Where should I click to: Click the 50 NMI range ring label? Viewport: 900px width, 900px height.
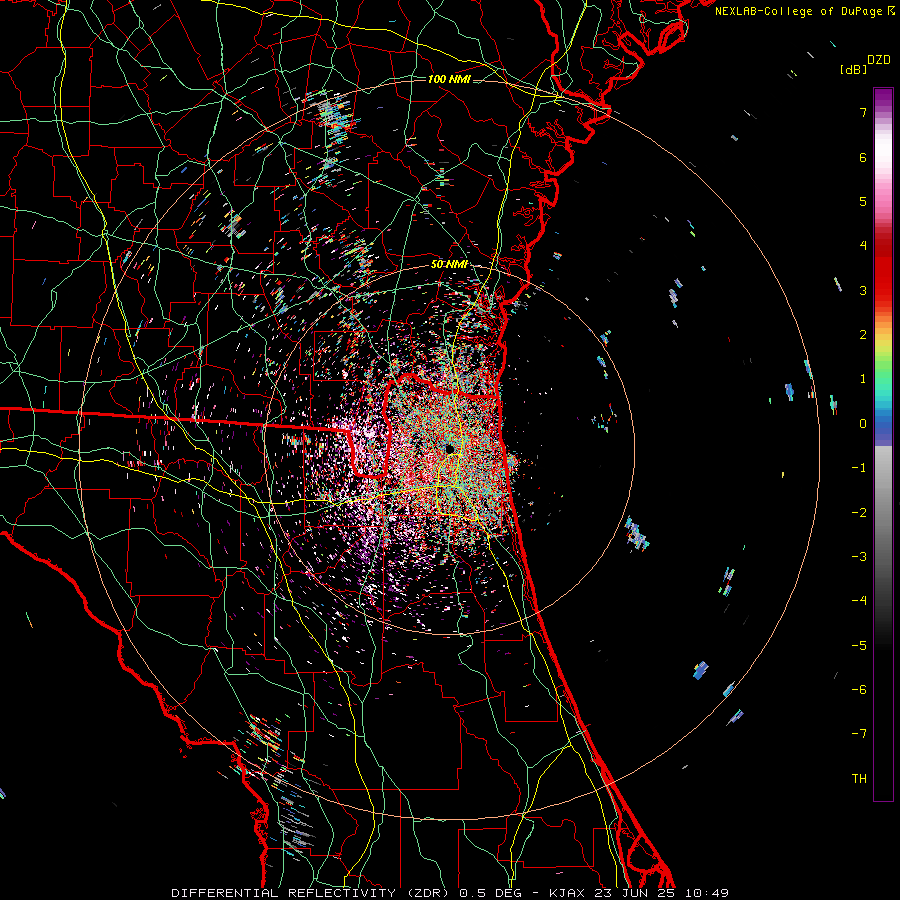click(x=449, y=264)
